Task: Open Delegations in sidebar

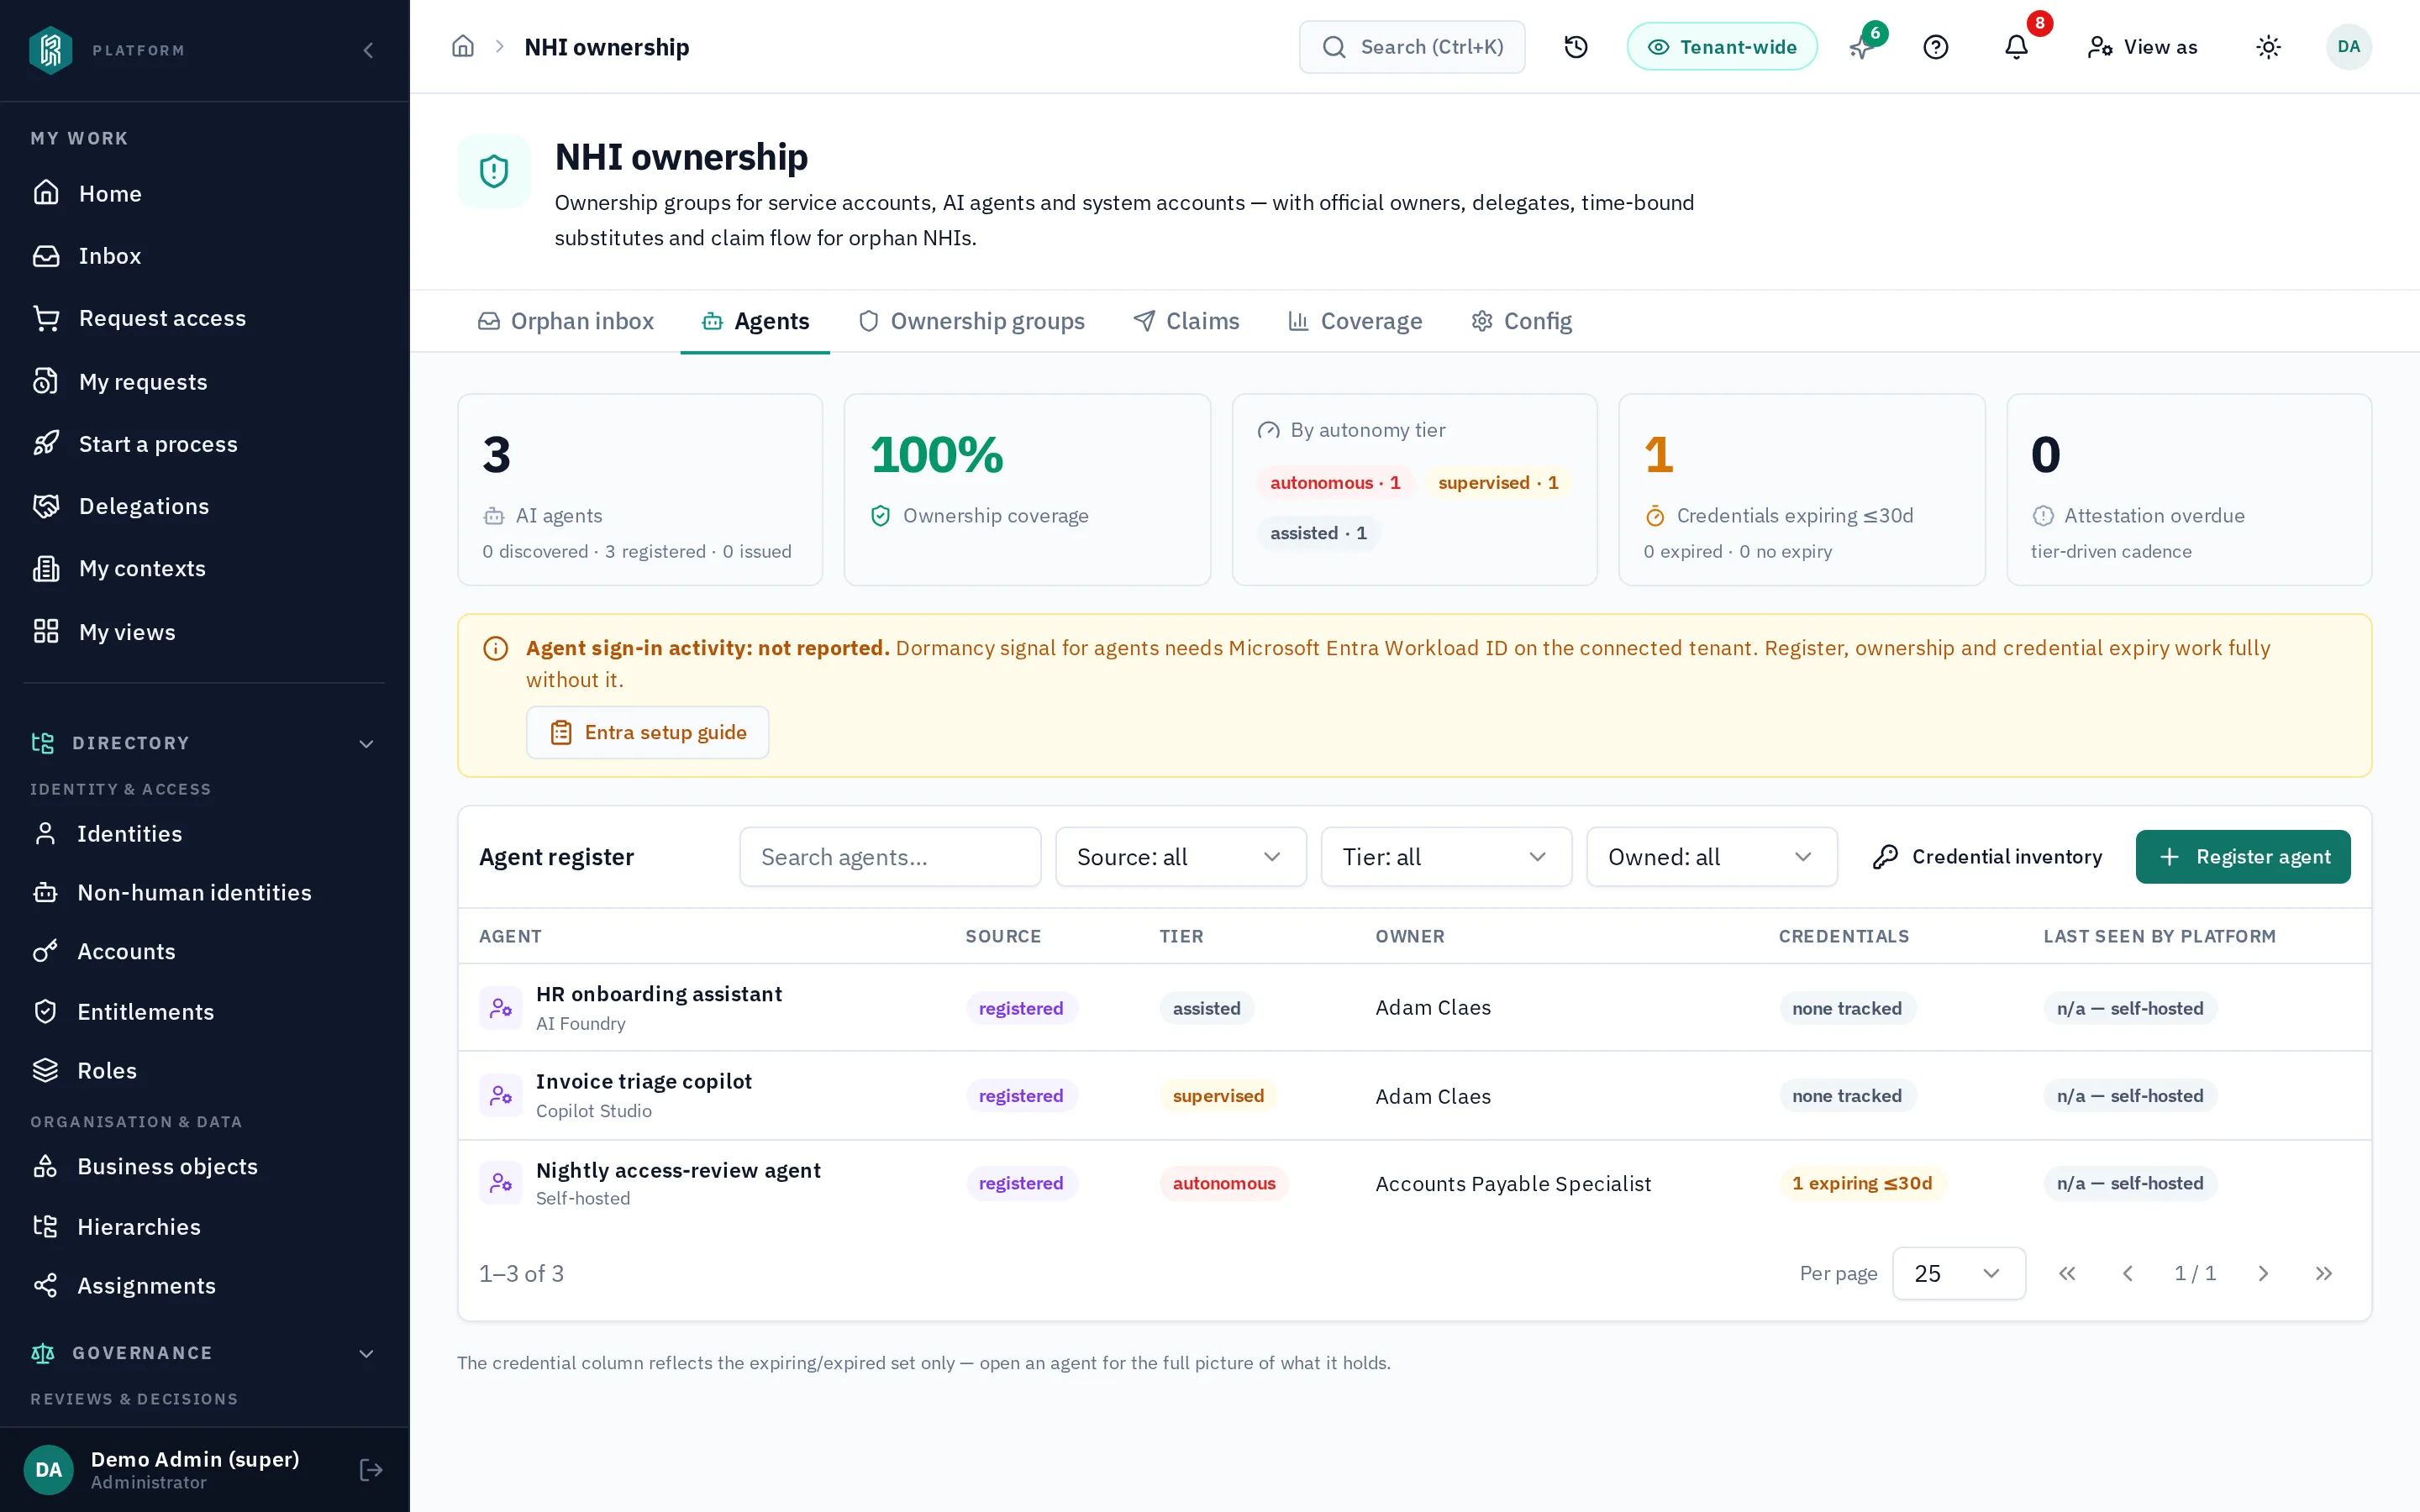Action: pyautogui.click(x=204, y=506)
